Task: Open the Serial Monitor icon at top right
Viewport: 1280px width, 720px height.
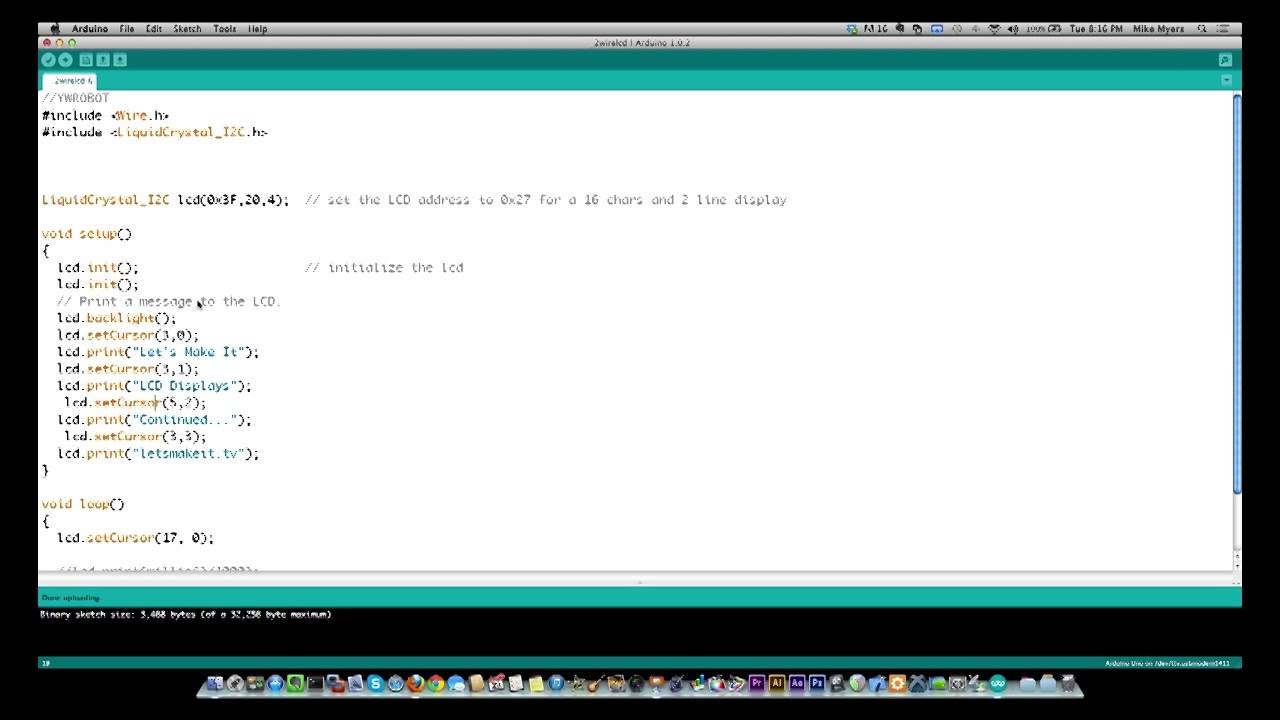Action: coord(1224,59)
